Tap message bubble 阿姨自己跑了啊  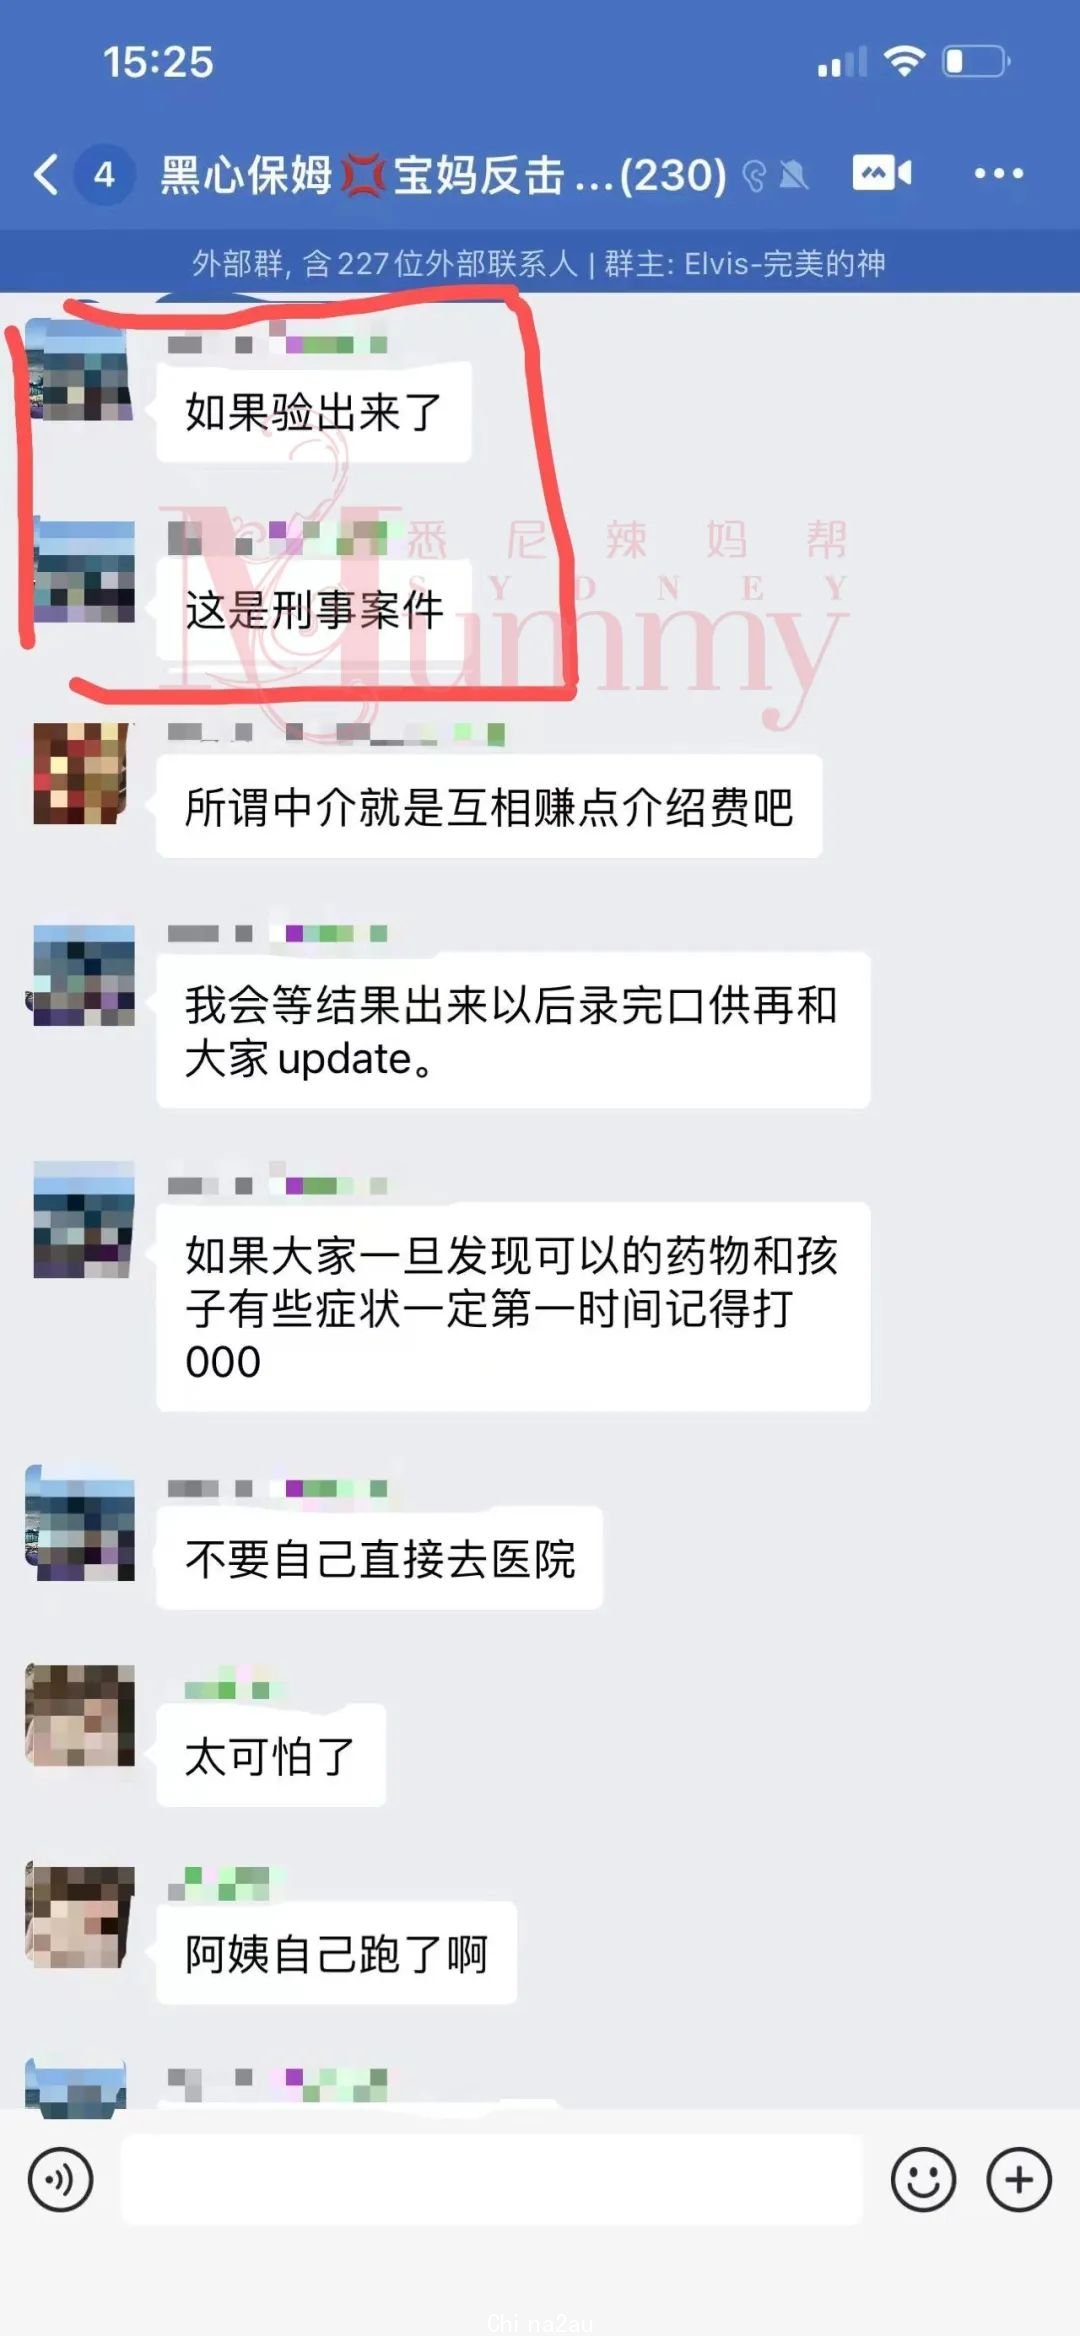[337, 1953]
